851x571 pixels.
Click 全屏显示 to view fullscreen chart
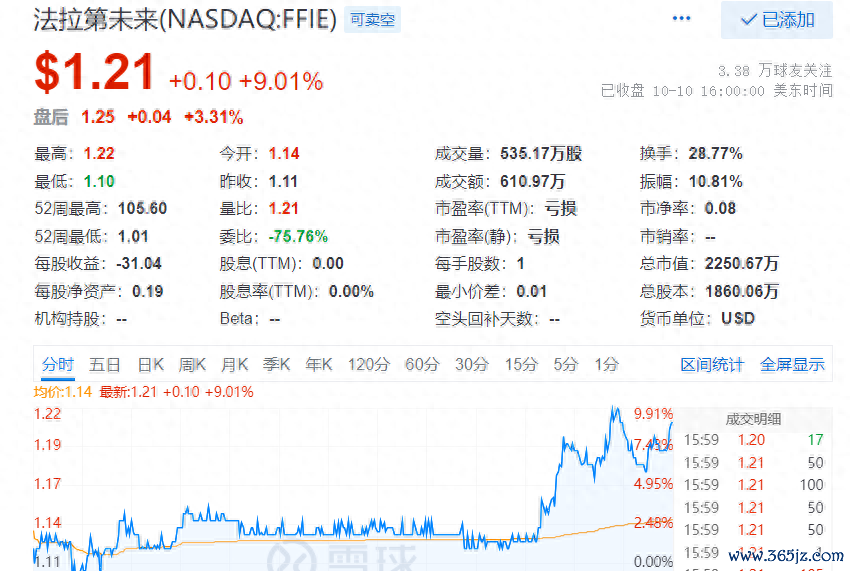pyautogui.click(x=792, y=365)
